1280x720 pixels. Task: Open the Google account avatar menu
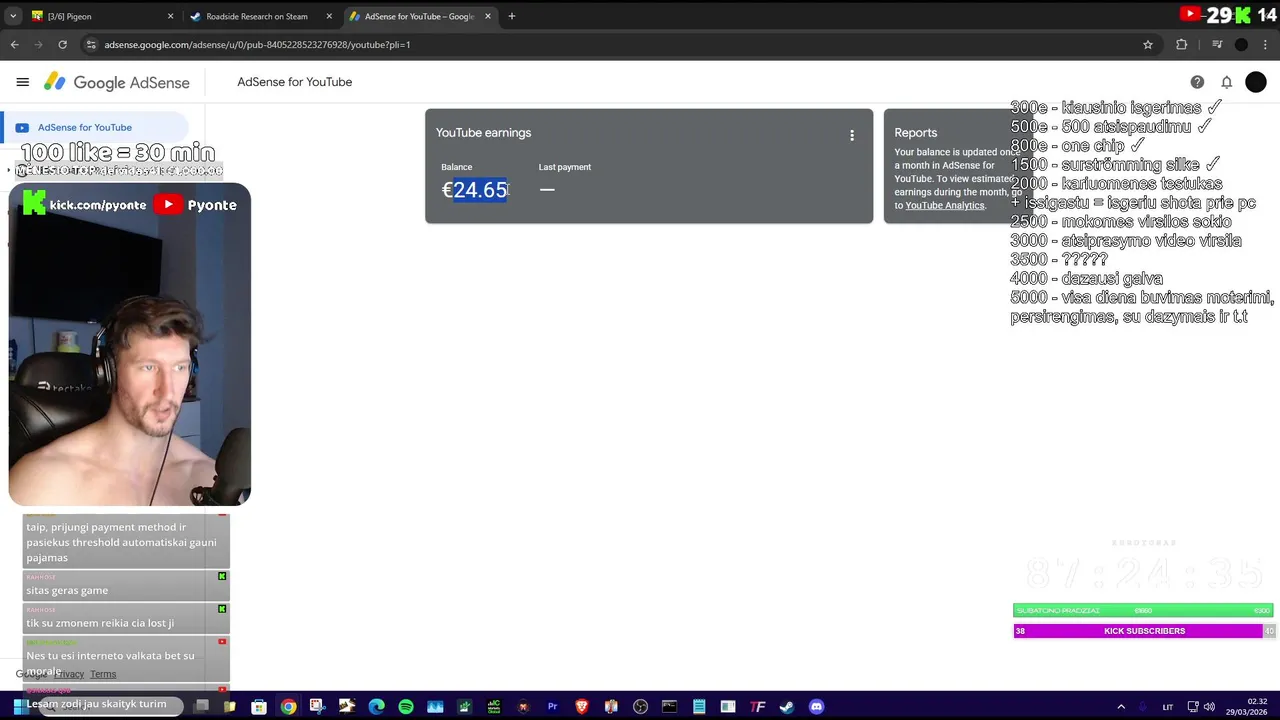tap(1256, 82)
